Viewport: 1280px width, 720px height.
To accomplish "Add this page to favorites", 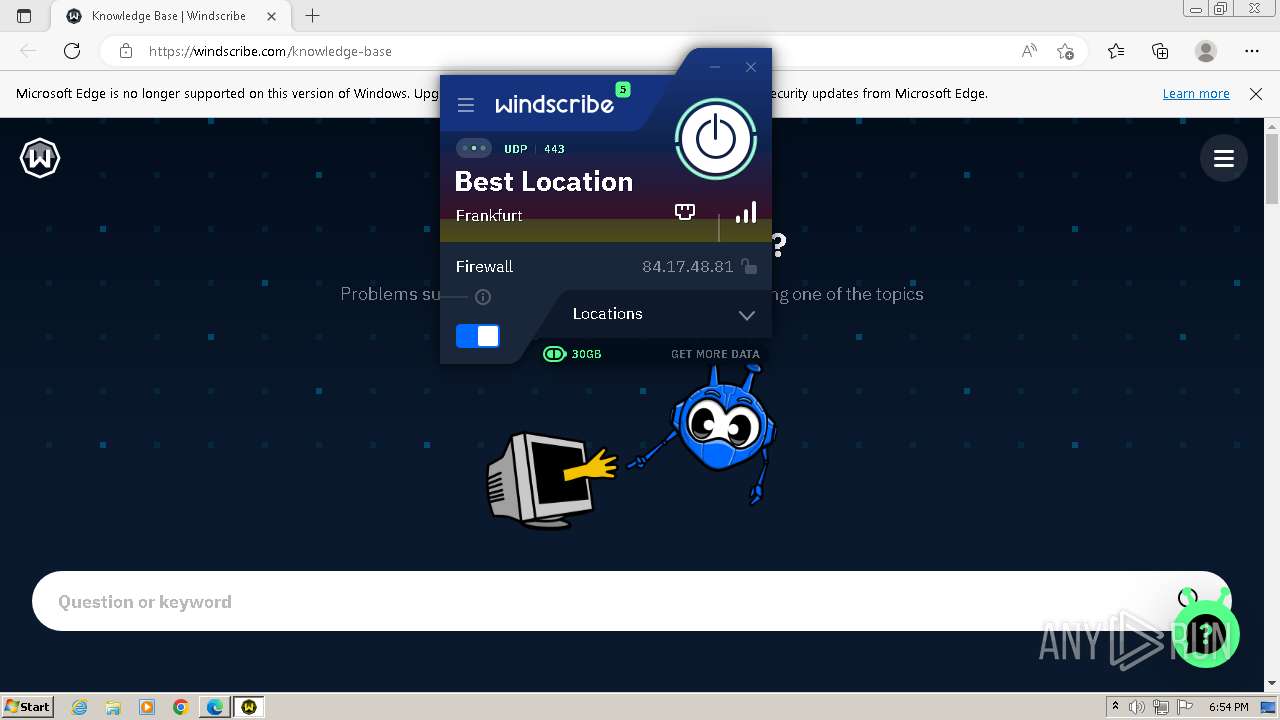I will [1065, 51].
